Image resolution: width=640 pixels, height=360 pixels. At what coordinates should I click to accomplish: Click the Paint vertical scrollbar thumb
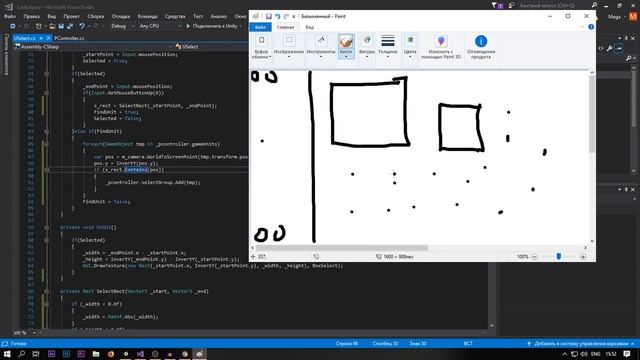pos(592,115)
